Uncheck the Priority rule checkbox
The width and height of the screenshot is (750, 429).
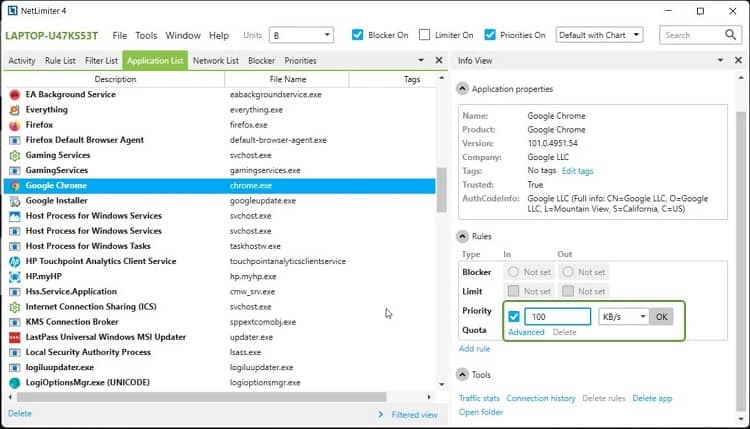[514, 317]
